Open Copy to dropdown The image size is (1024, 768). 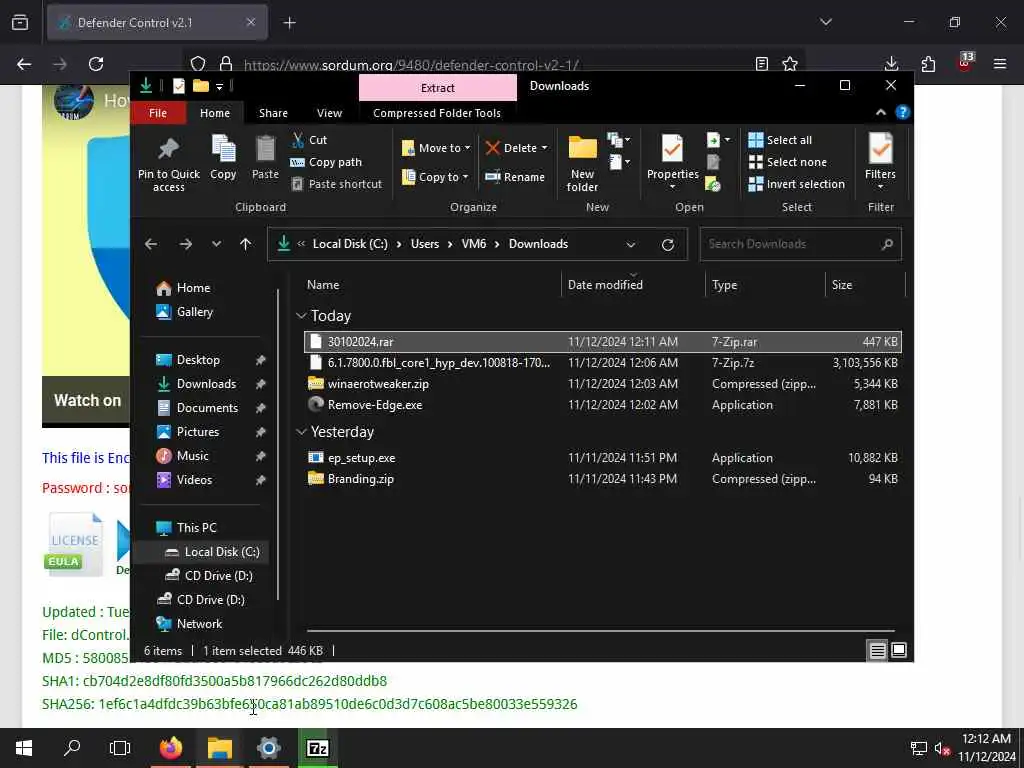[x=435, y=177]
